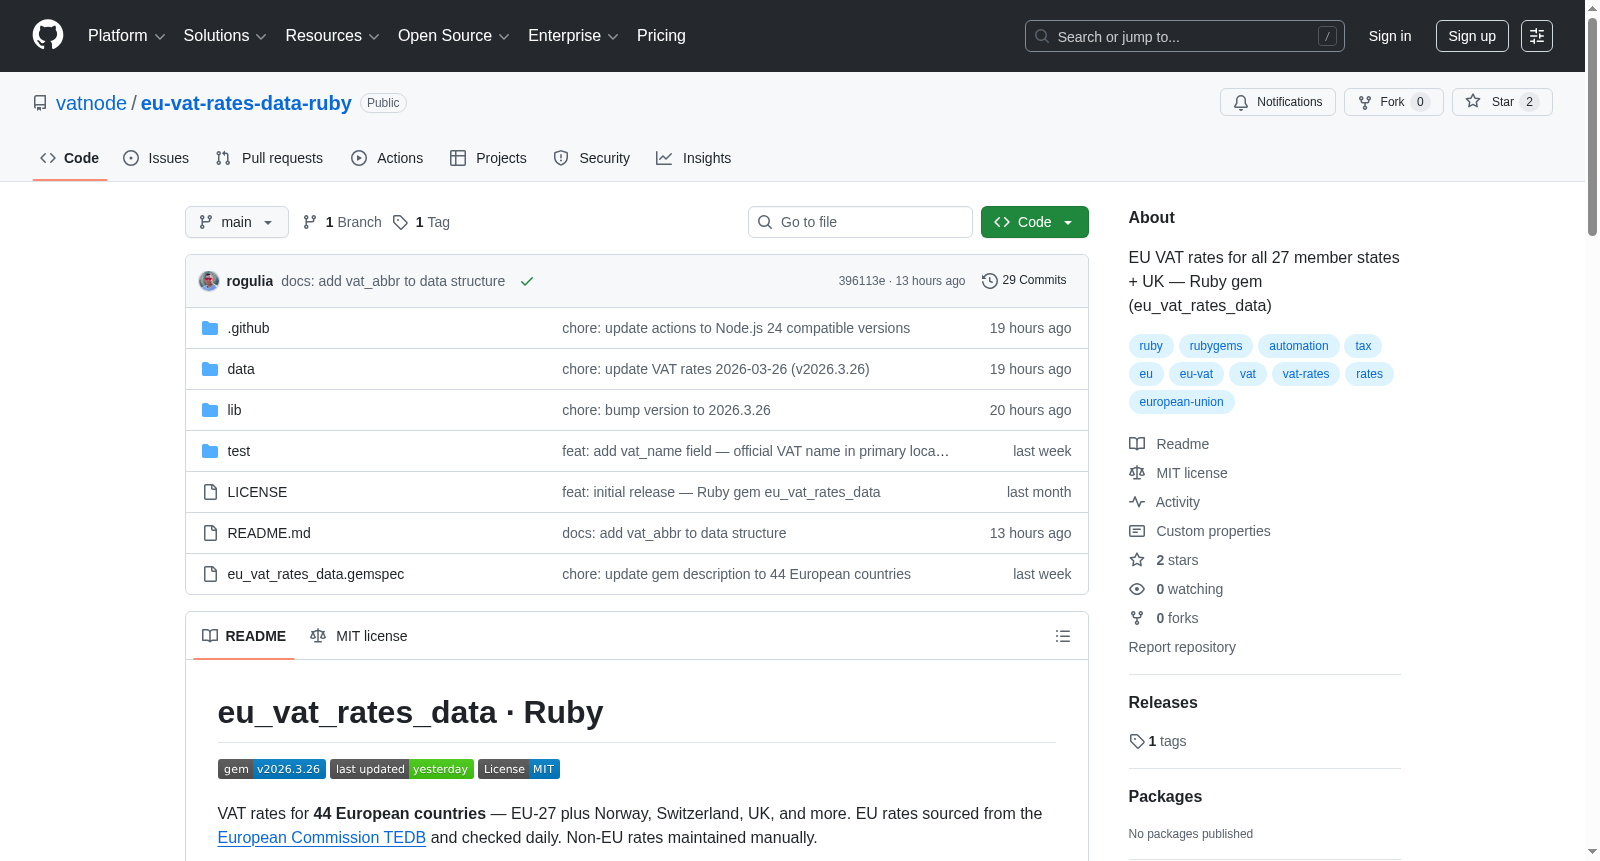Screen dimensions: 1600x861
Task: Click the ruby topic tag
Action: (1151, 346)
